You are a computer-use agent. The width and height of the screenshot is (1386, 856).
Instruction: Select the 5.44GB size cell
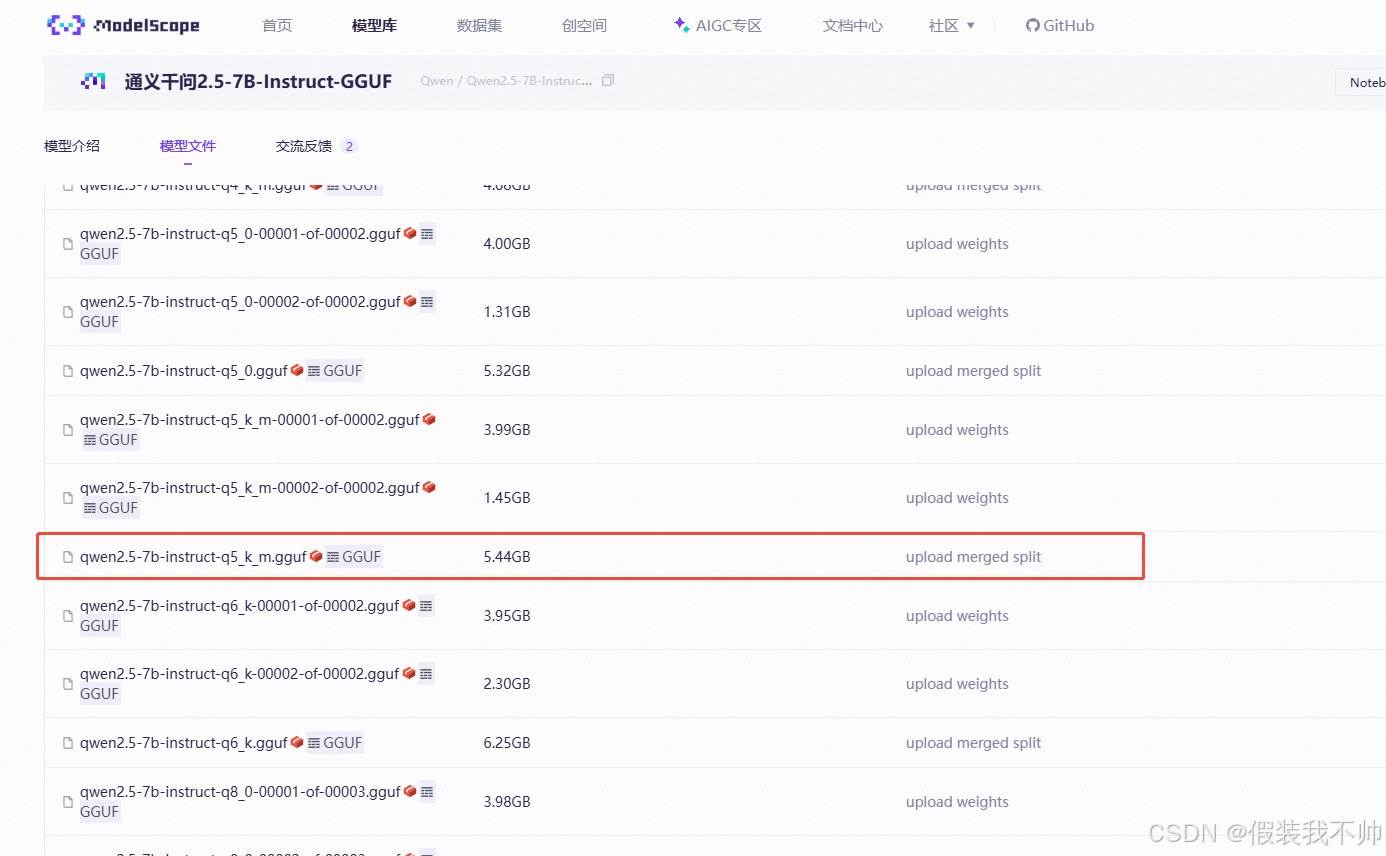click(507, 557)
